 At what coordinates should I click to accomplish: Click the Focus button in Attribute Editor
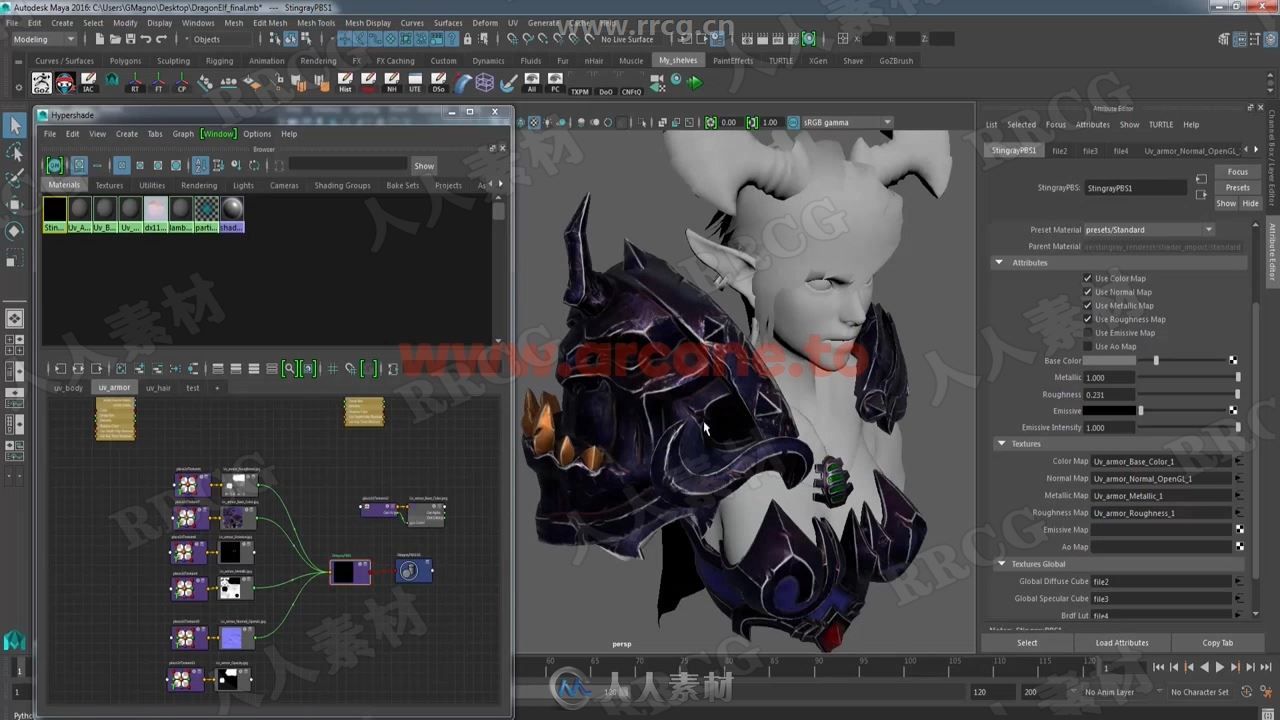(1238, 172)
